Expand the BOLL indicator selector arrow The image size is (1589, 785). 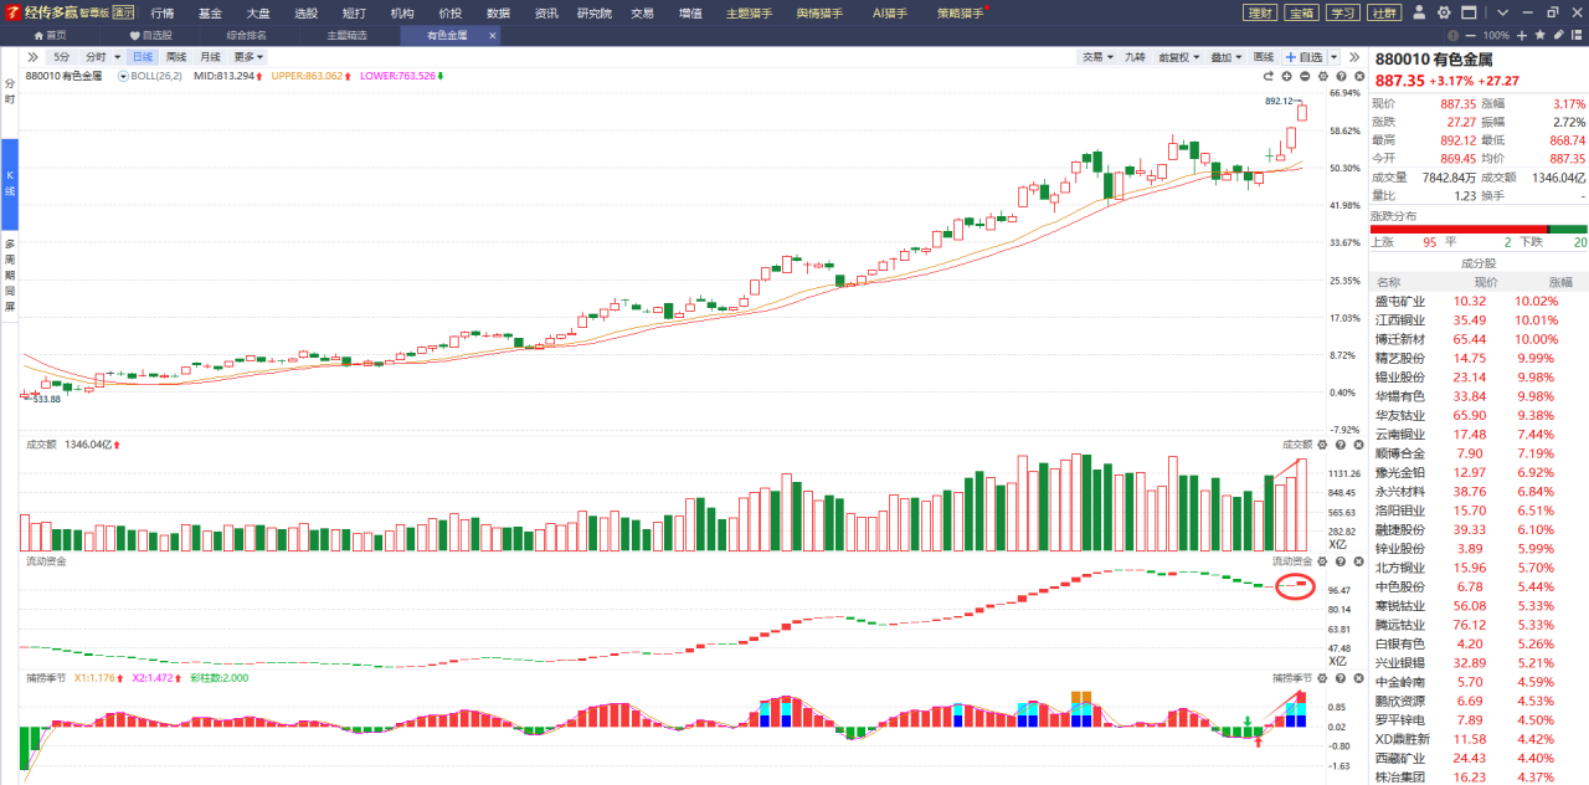coord(123,76)
